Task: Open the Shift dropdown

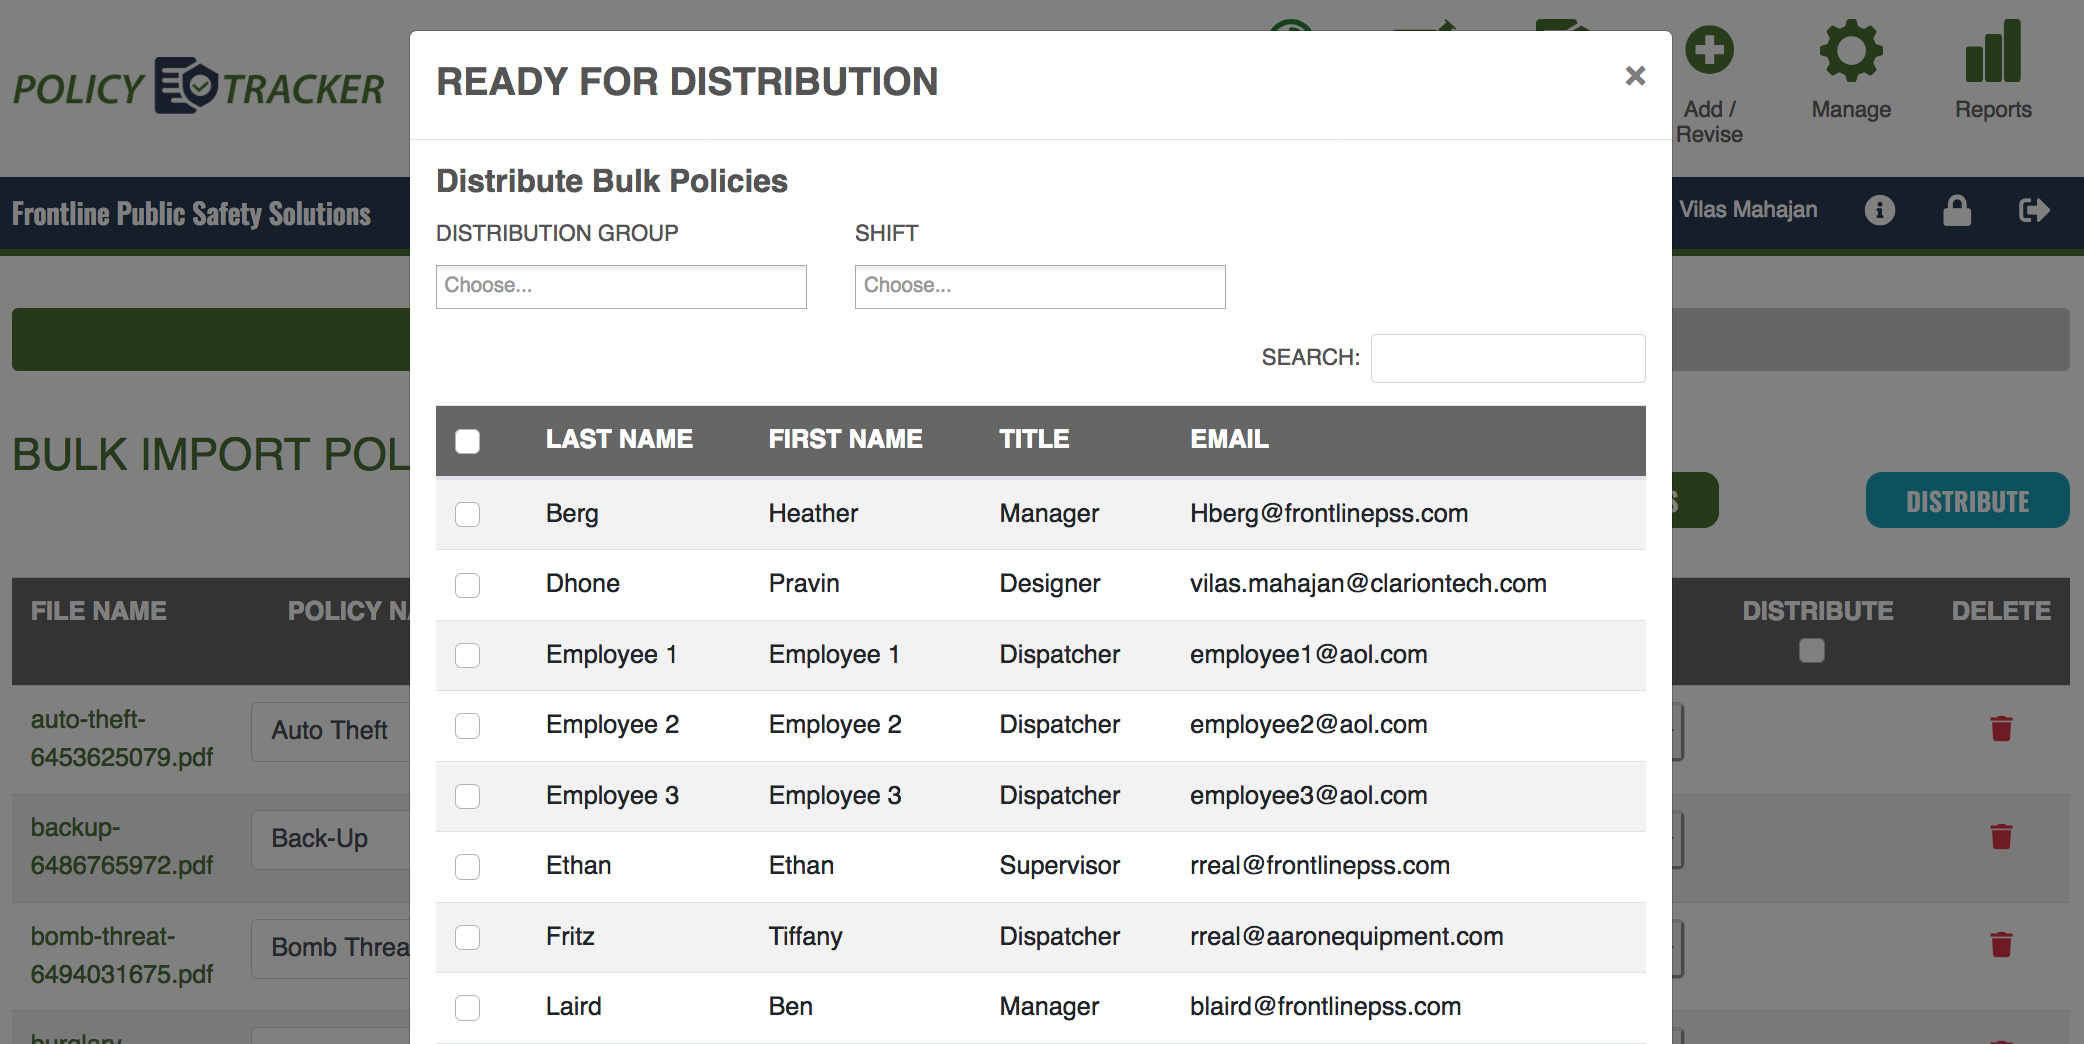Action: (x=1039, y=287)
